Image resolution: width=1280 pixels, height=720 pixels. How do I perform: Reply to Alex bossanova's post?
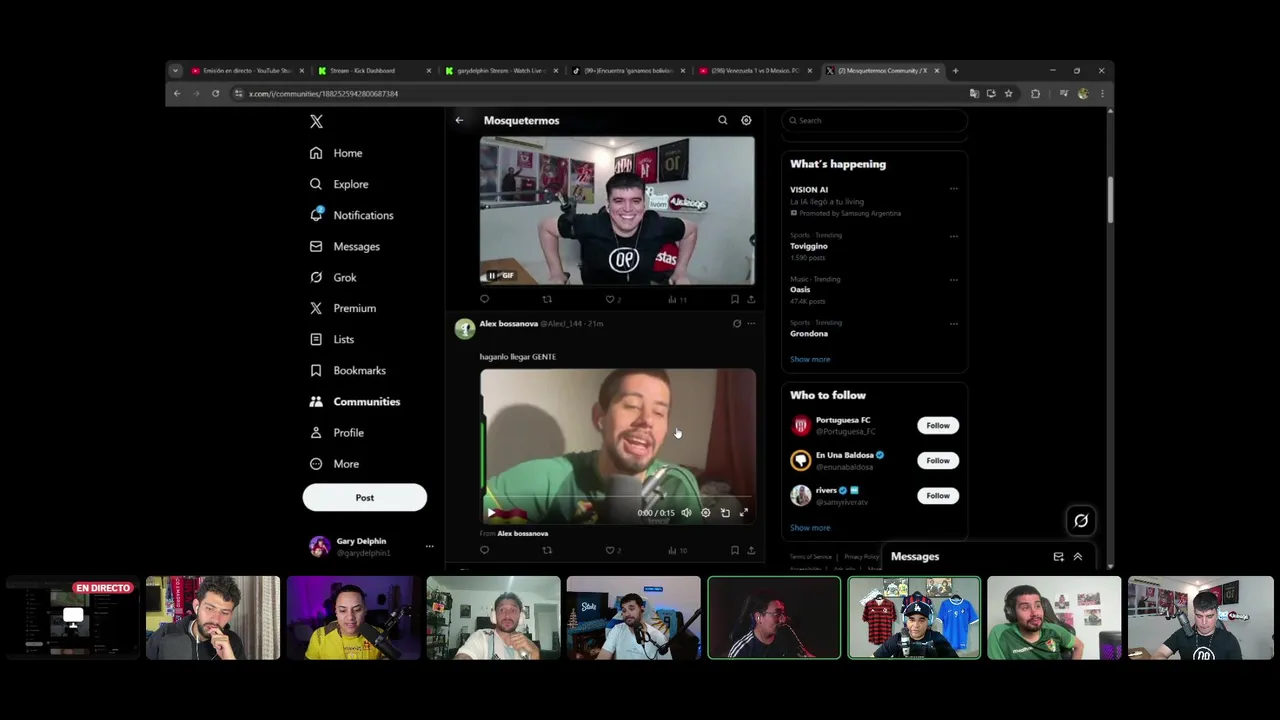485,550
